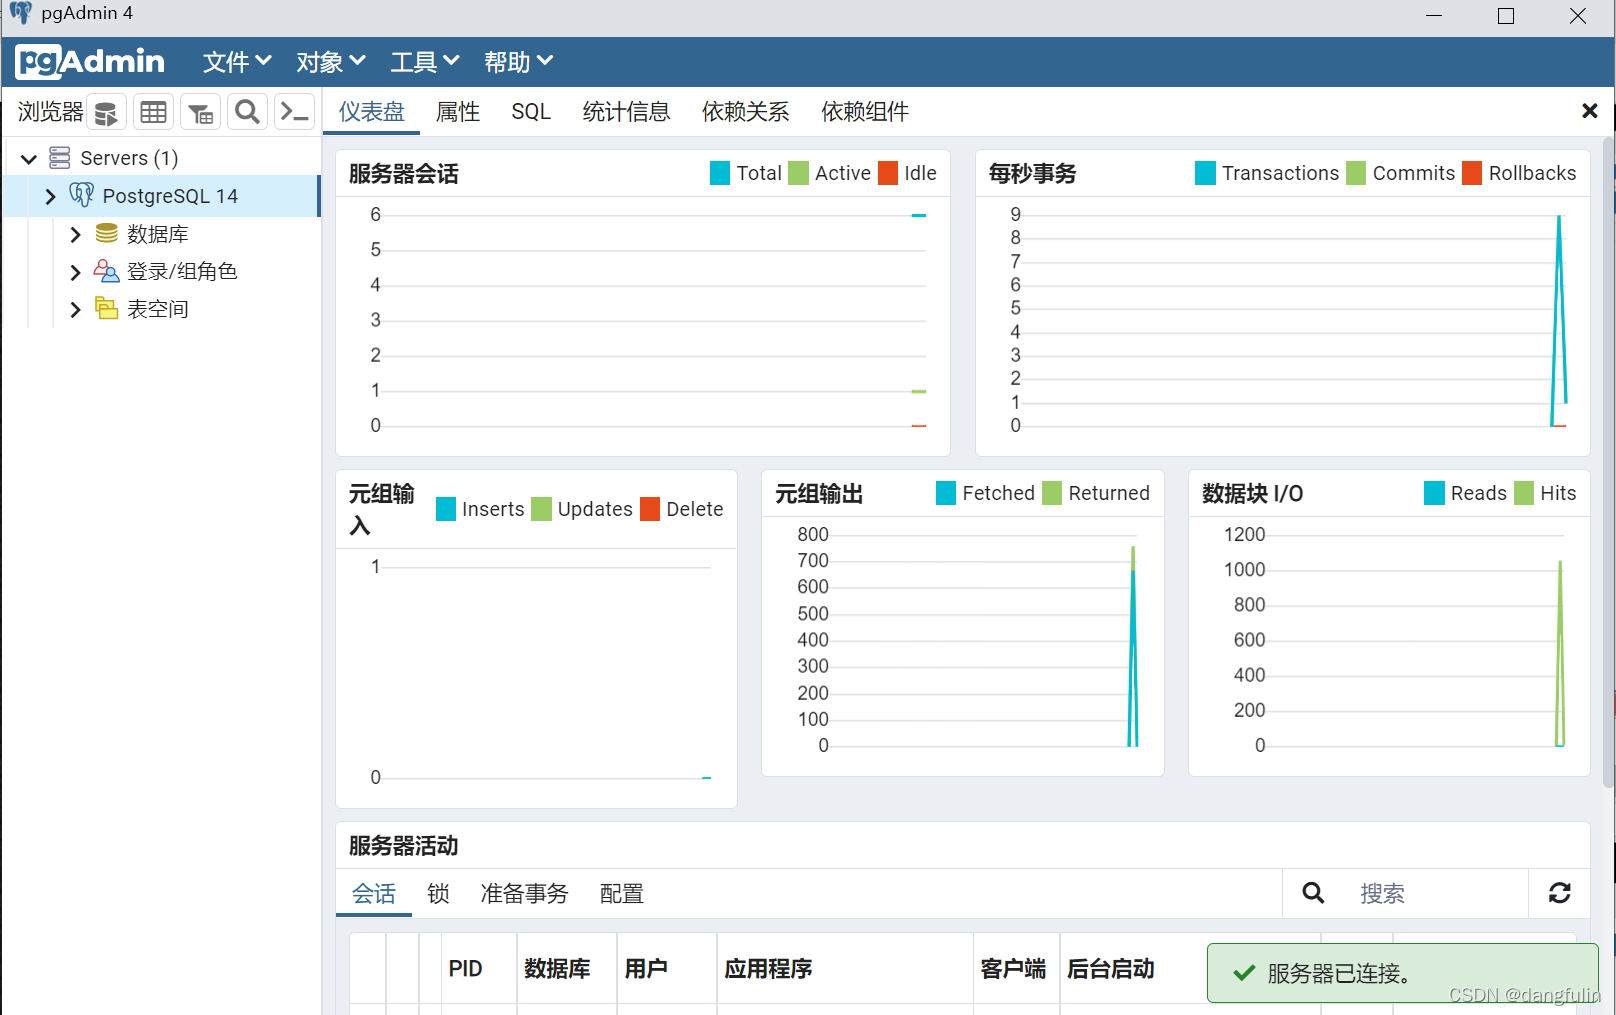This screenshot has height=1015, width=1616.
Task: Click the dashboard vertical scrollbar
Action: [1608, 462]
